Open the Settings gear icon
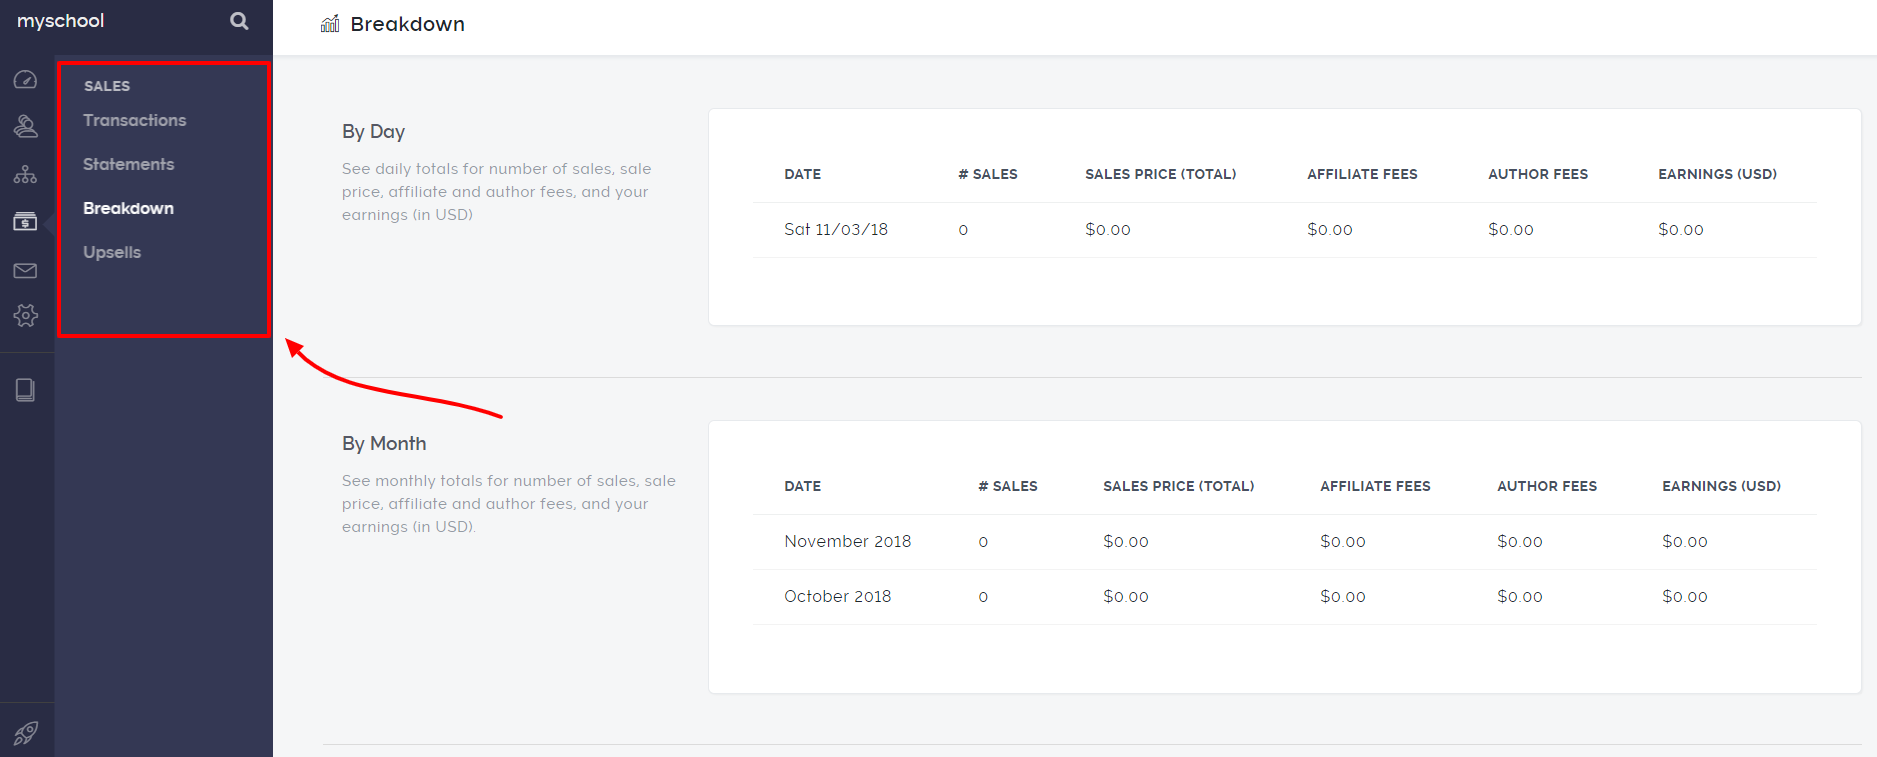The image size is (1877, 757). click(x=26, y=316)
